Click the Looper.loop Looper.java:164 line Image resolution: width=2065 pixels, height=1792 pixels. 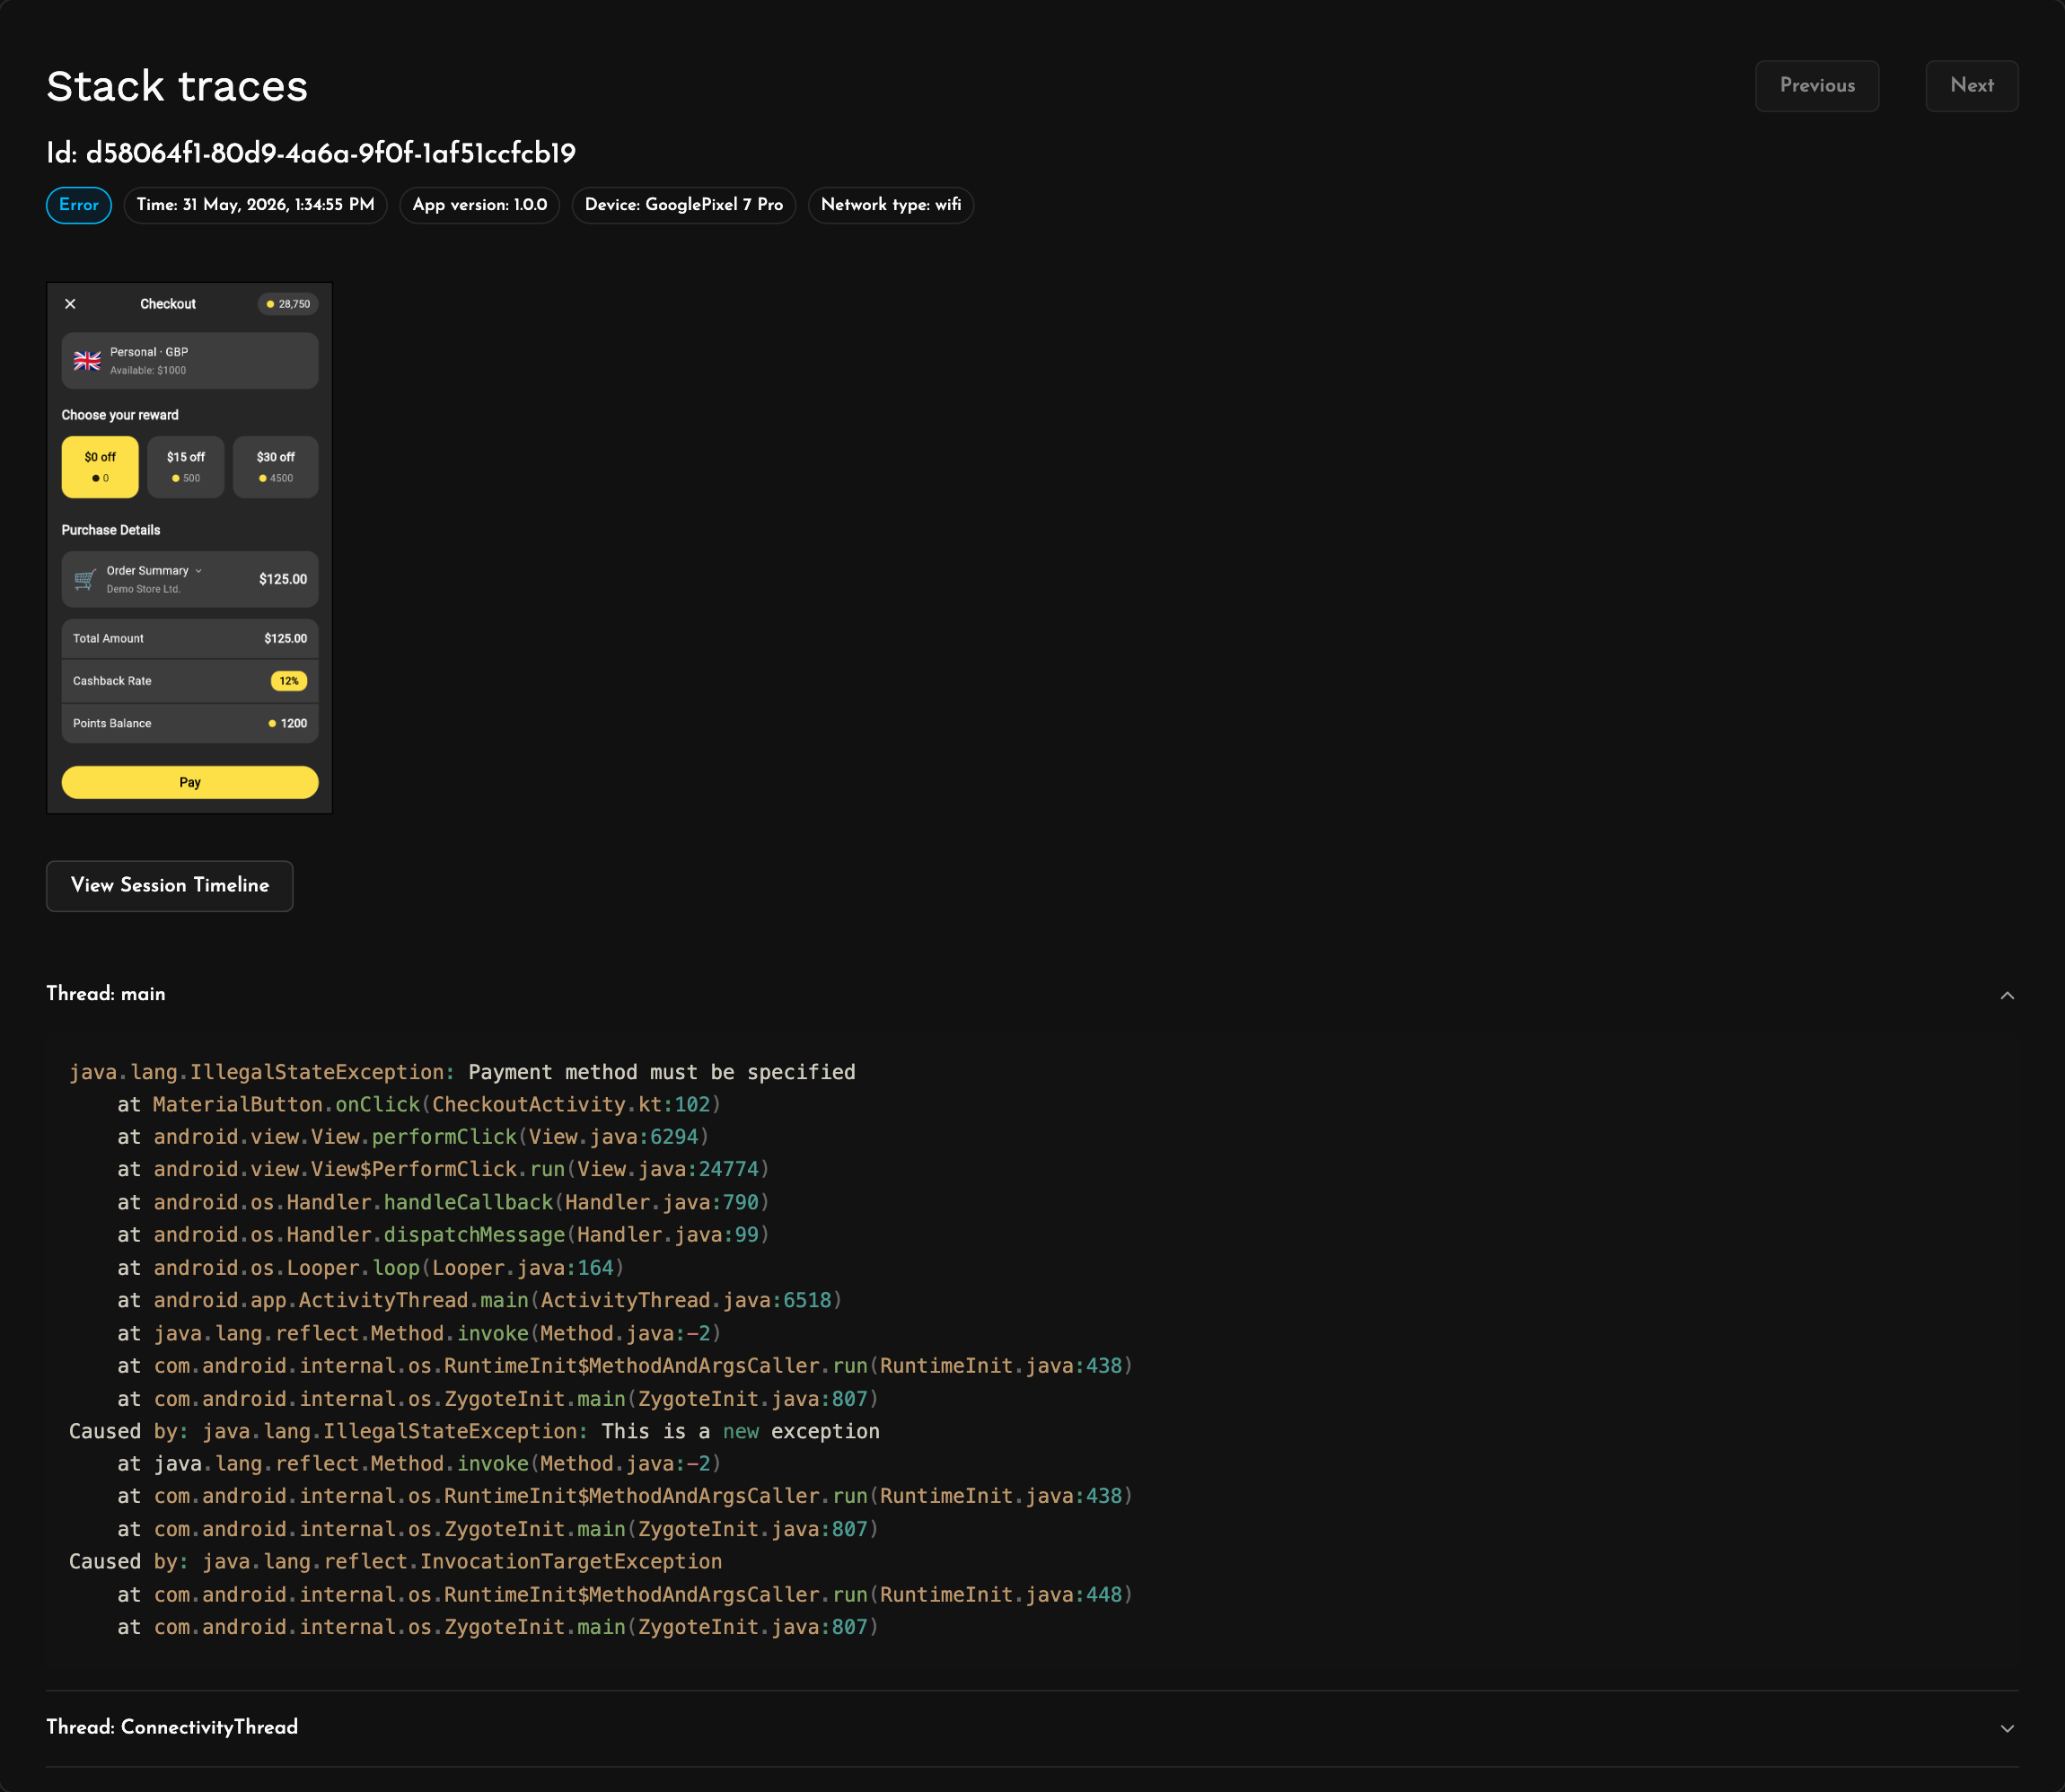[371, 1268]
